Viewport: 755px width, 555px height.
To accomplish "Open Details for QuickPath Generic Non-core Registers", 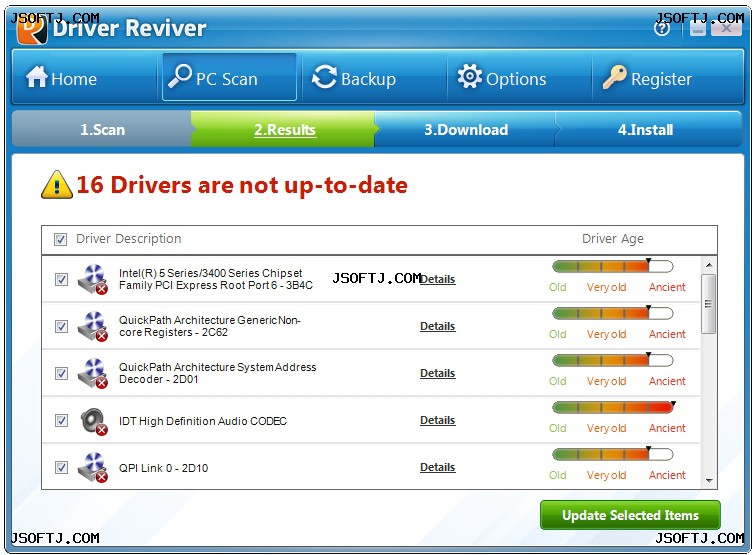I will 437,326.
